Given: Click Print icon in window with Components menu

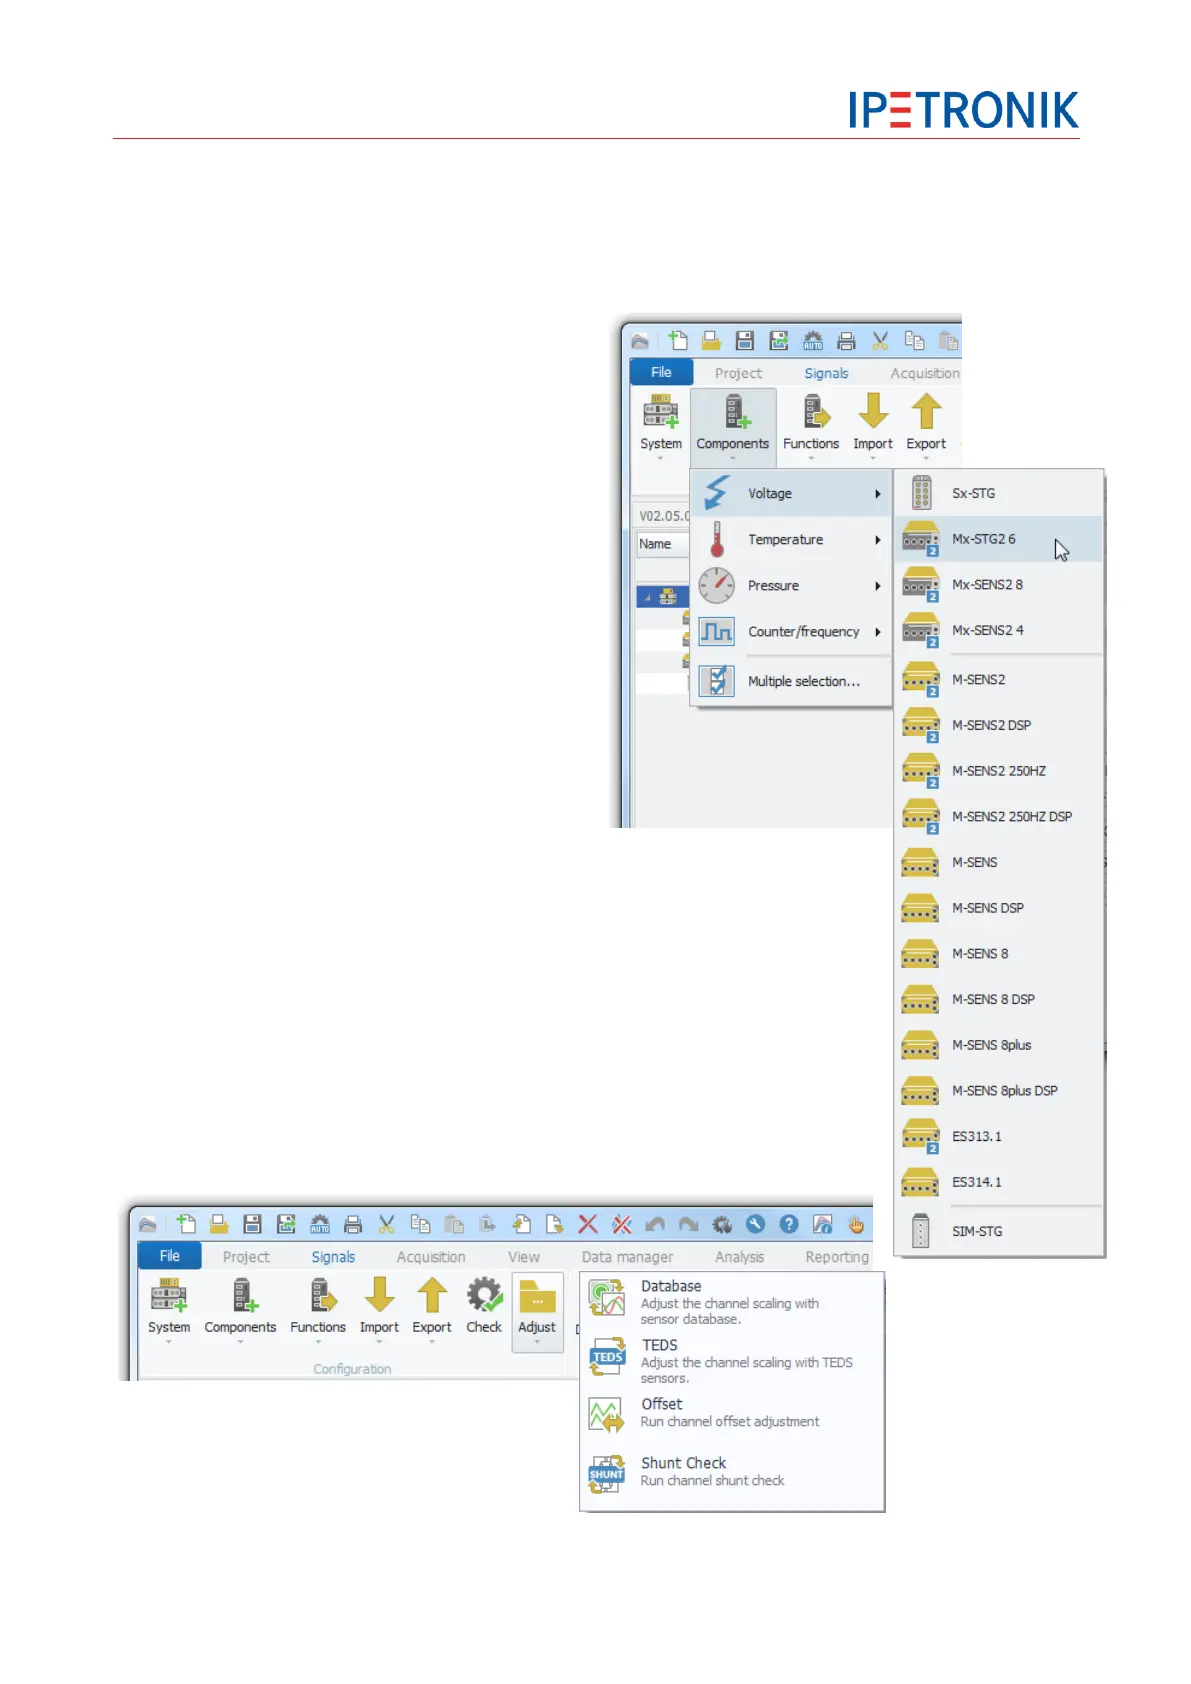Looking at the screenshot, I should pos(846,341).
